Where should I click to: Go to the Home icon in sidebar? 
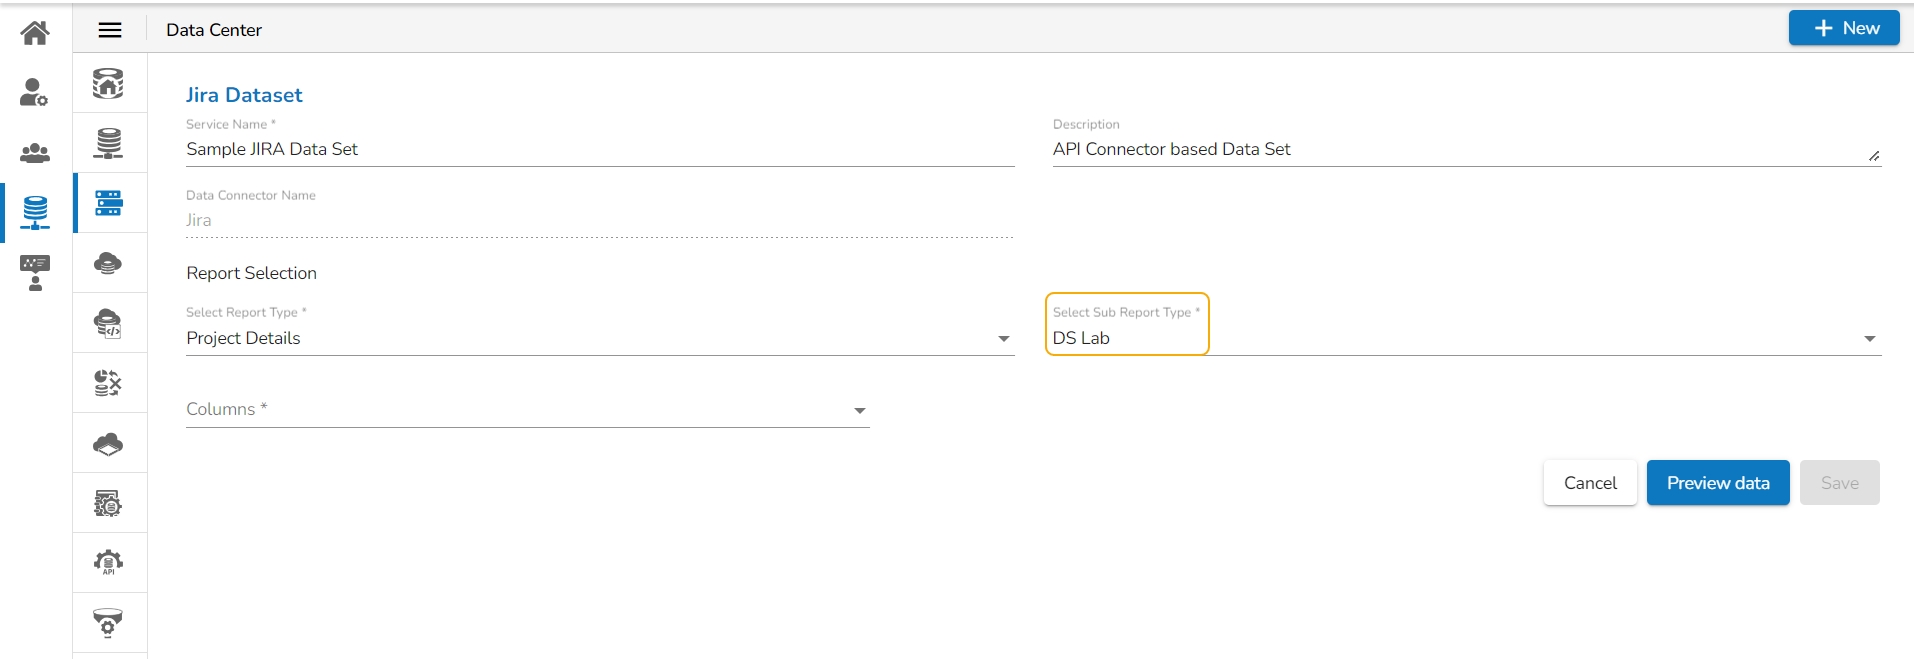(35, 33)
